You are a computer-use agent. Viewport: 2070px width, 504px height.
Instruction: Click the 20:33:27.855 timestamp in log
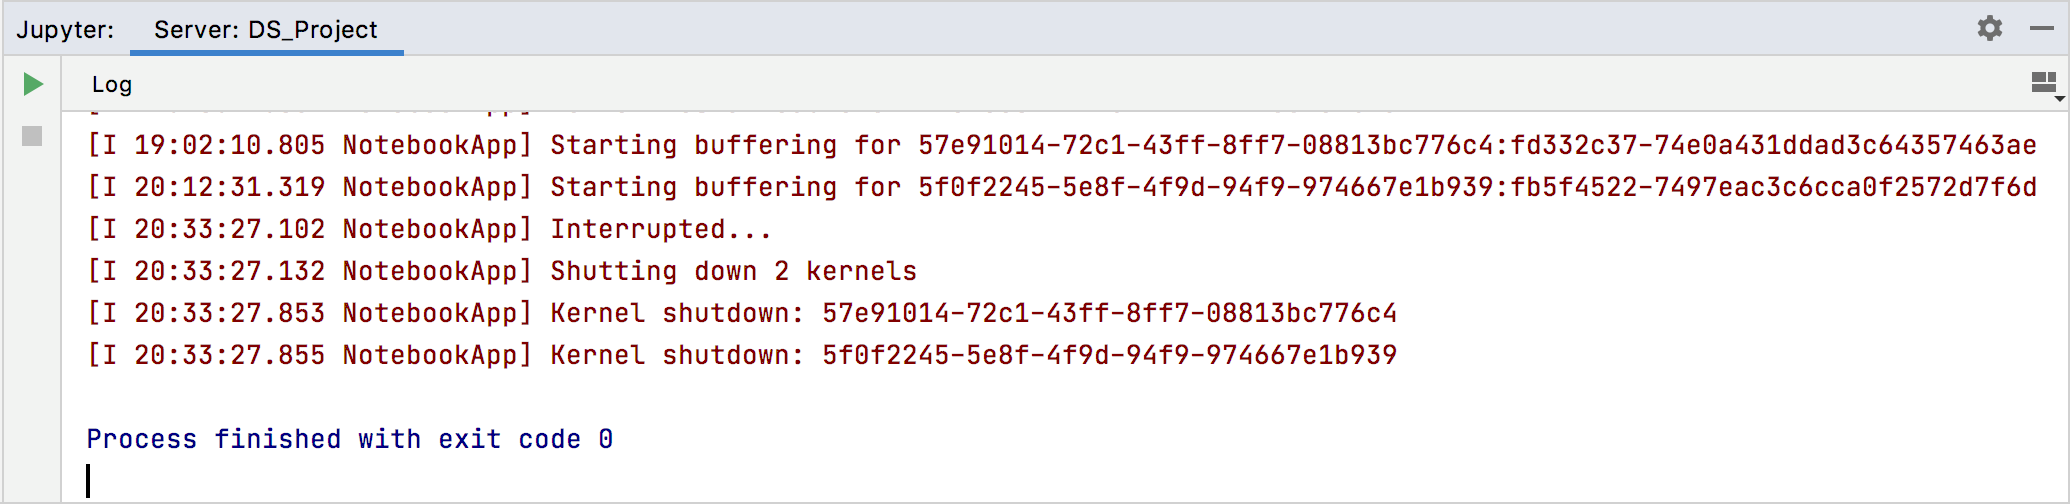[x=229, y=355]
